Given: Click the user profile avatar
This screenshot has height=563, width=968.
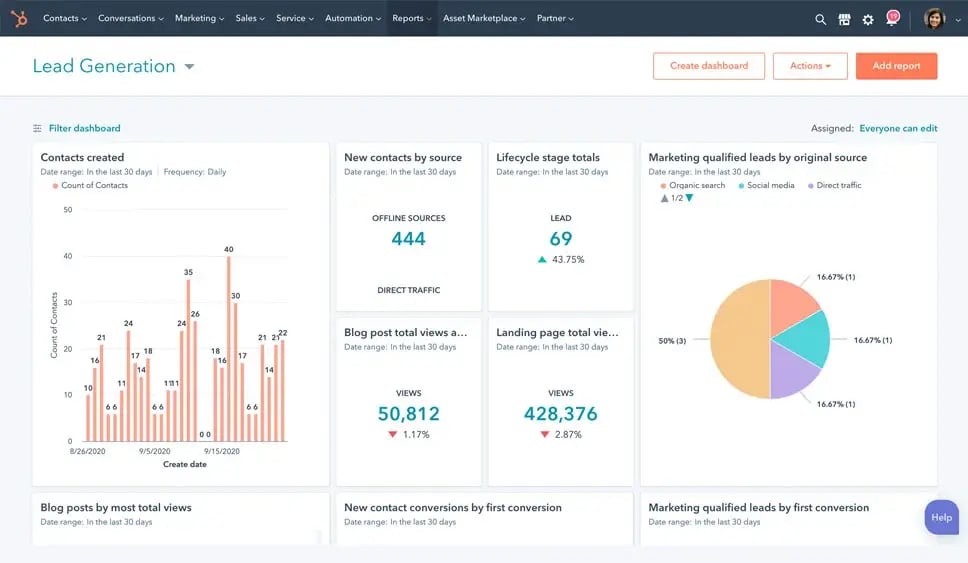Looking at the screenshot, I should click(x=935, y=19).
